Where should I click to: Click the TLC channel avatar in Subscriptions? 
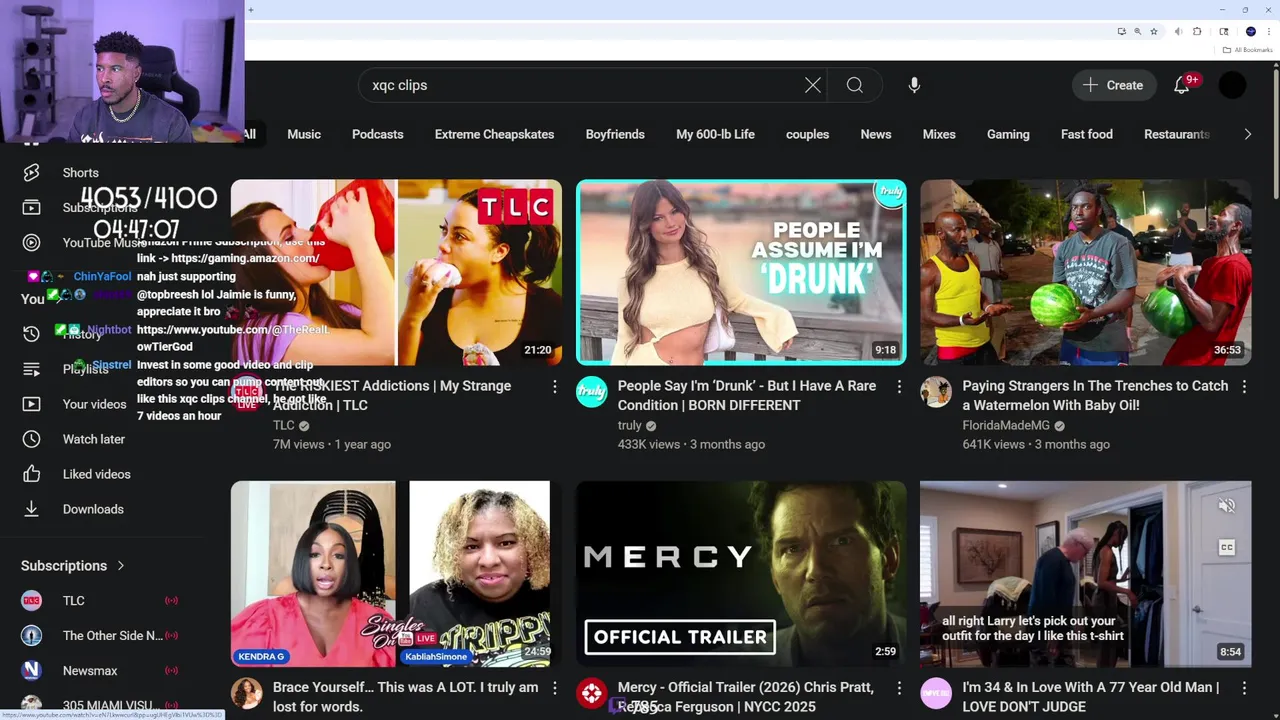point(31,600)
